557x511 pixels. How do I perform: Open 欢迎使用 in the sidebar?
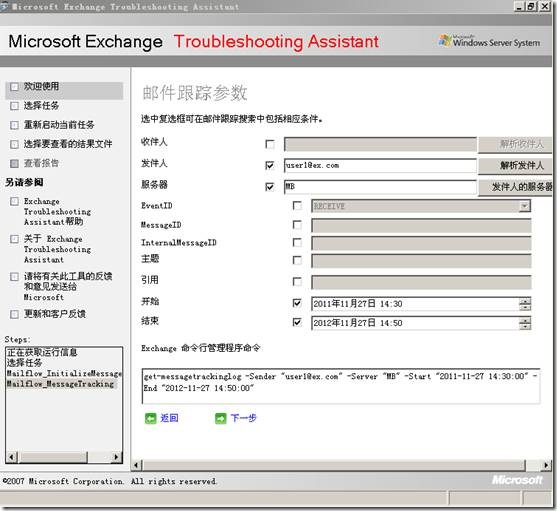41,86
